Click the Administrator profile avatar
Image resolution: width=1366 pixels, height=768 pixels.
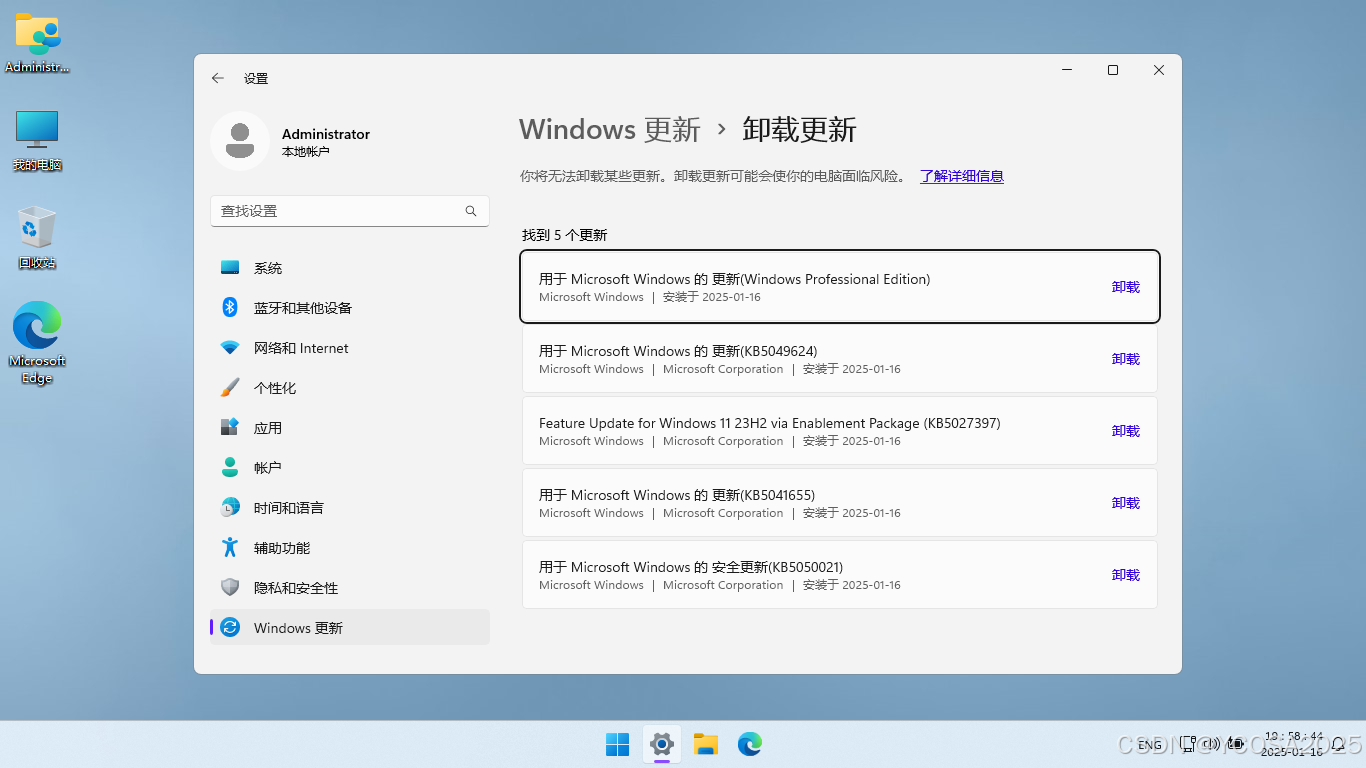click(x=240, y=141)
